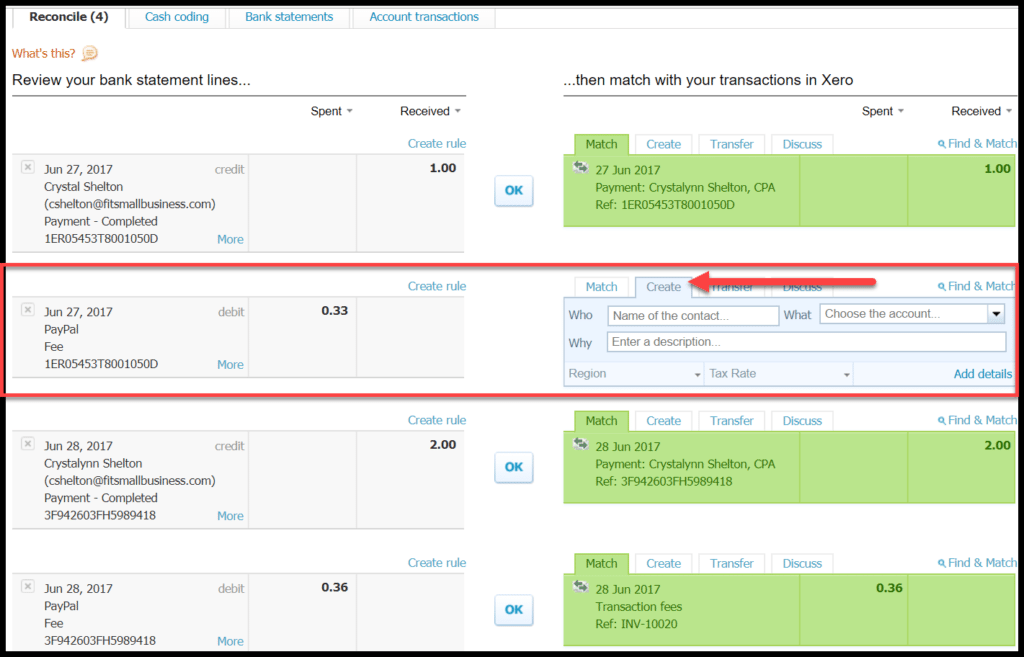Sort bank statement lines by Spent column
1024x657 pixels.
pos(332,112)
